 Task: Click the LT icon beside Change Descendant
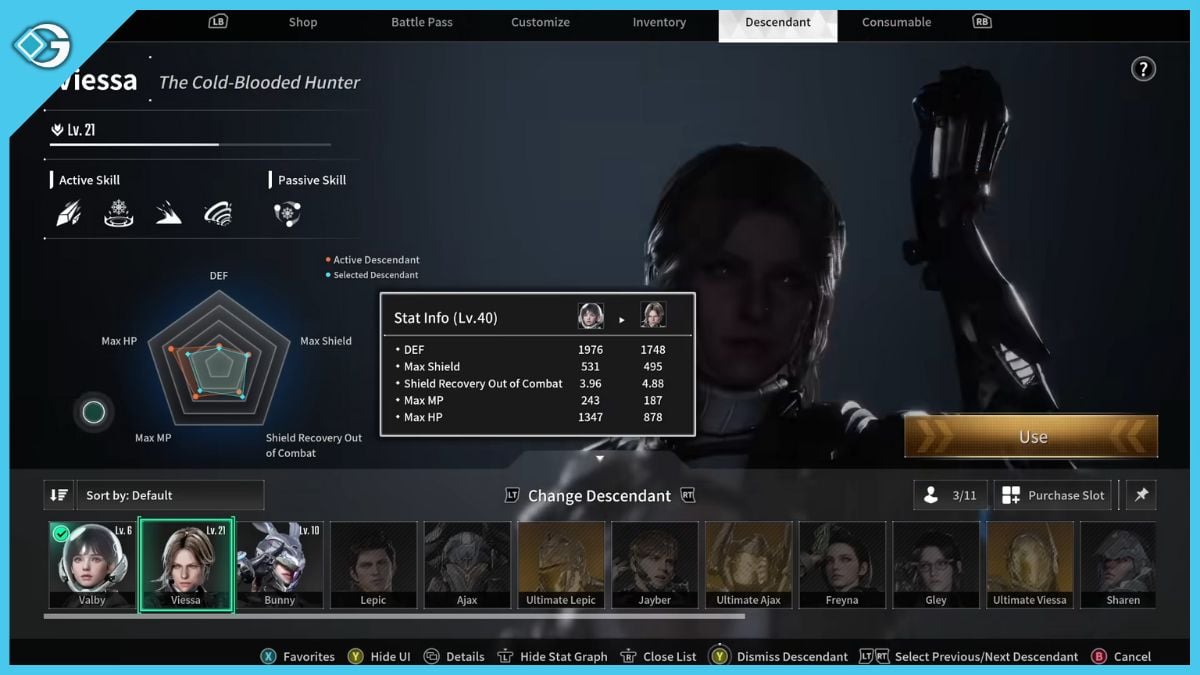(512, 495)
